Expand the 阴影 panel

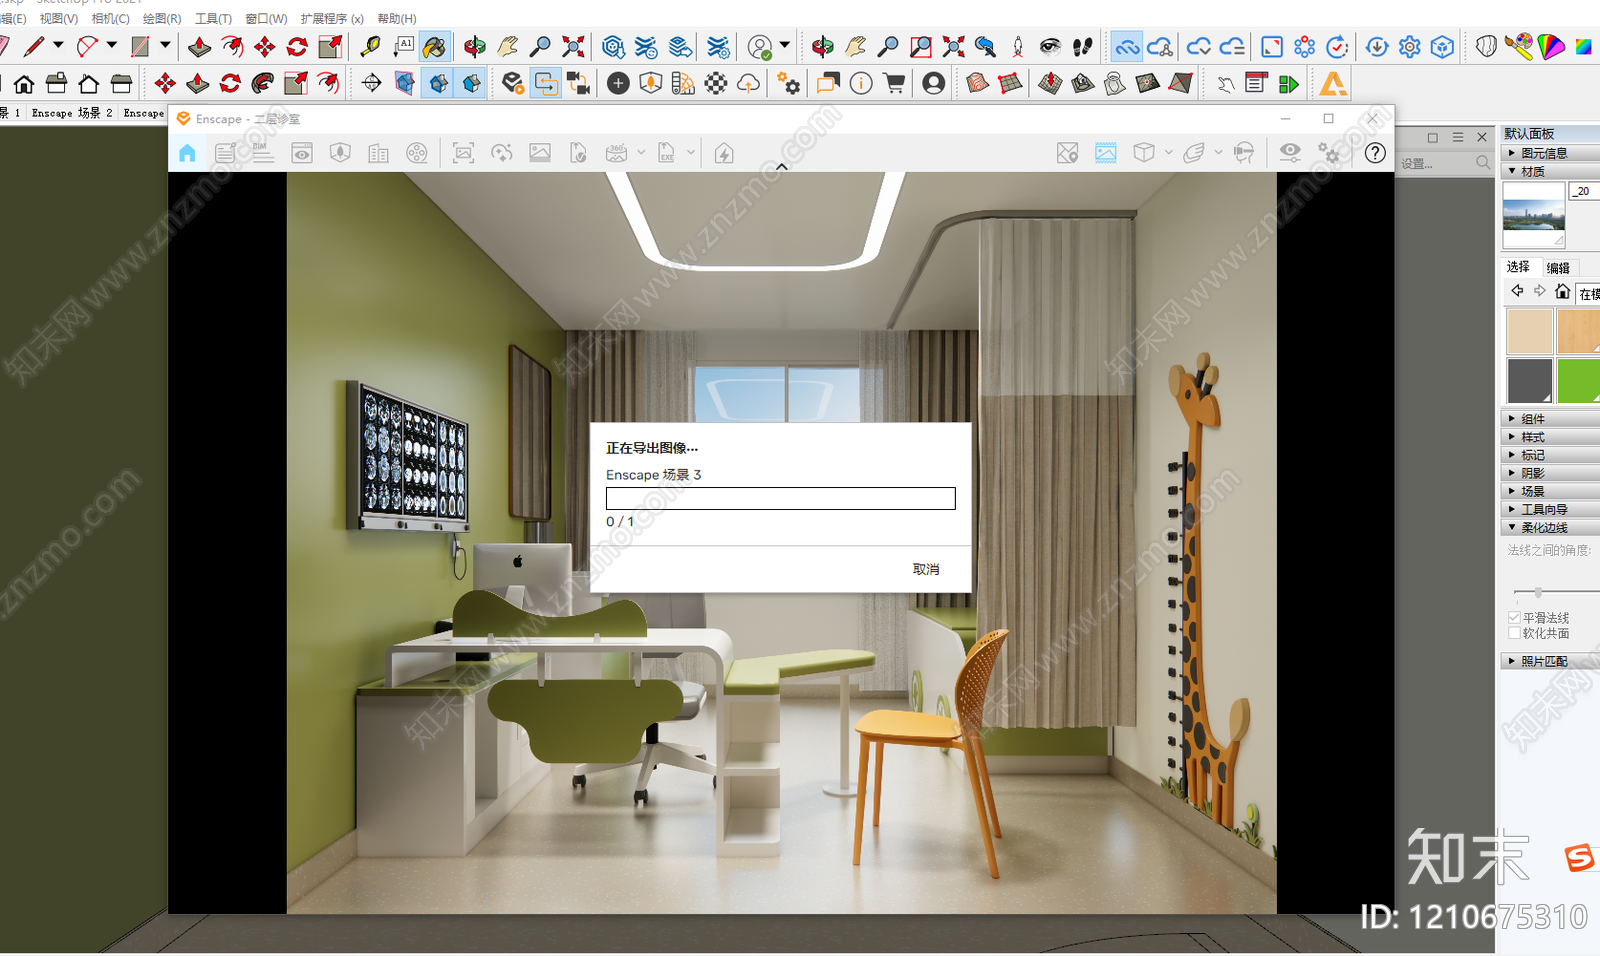pyautogui.click(x=1551, y=473)
